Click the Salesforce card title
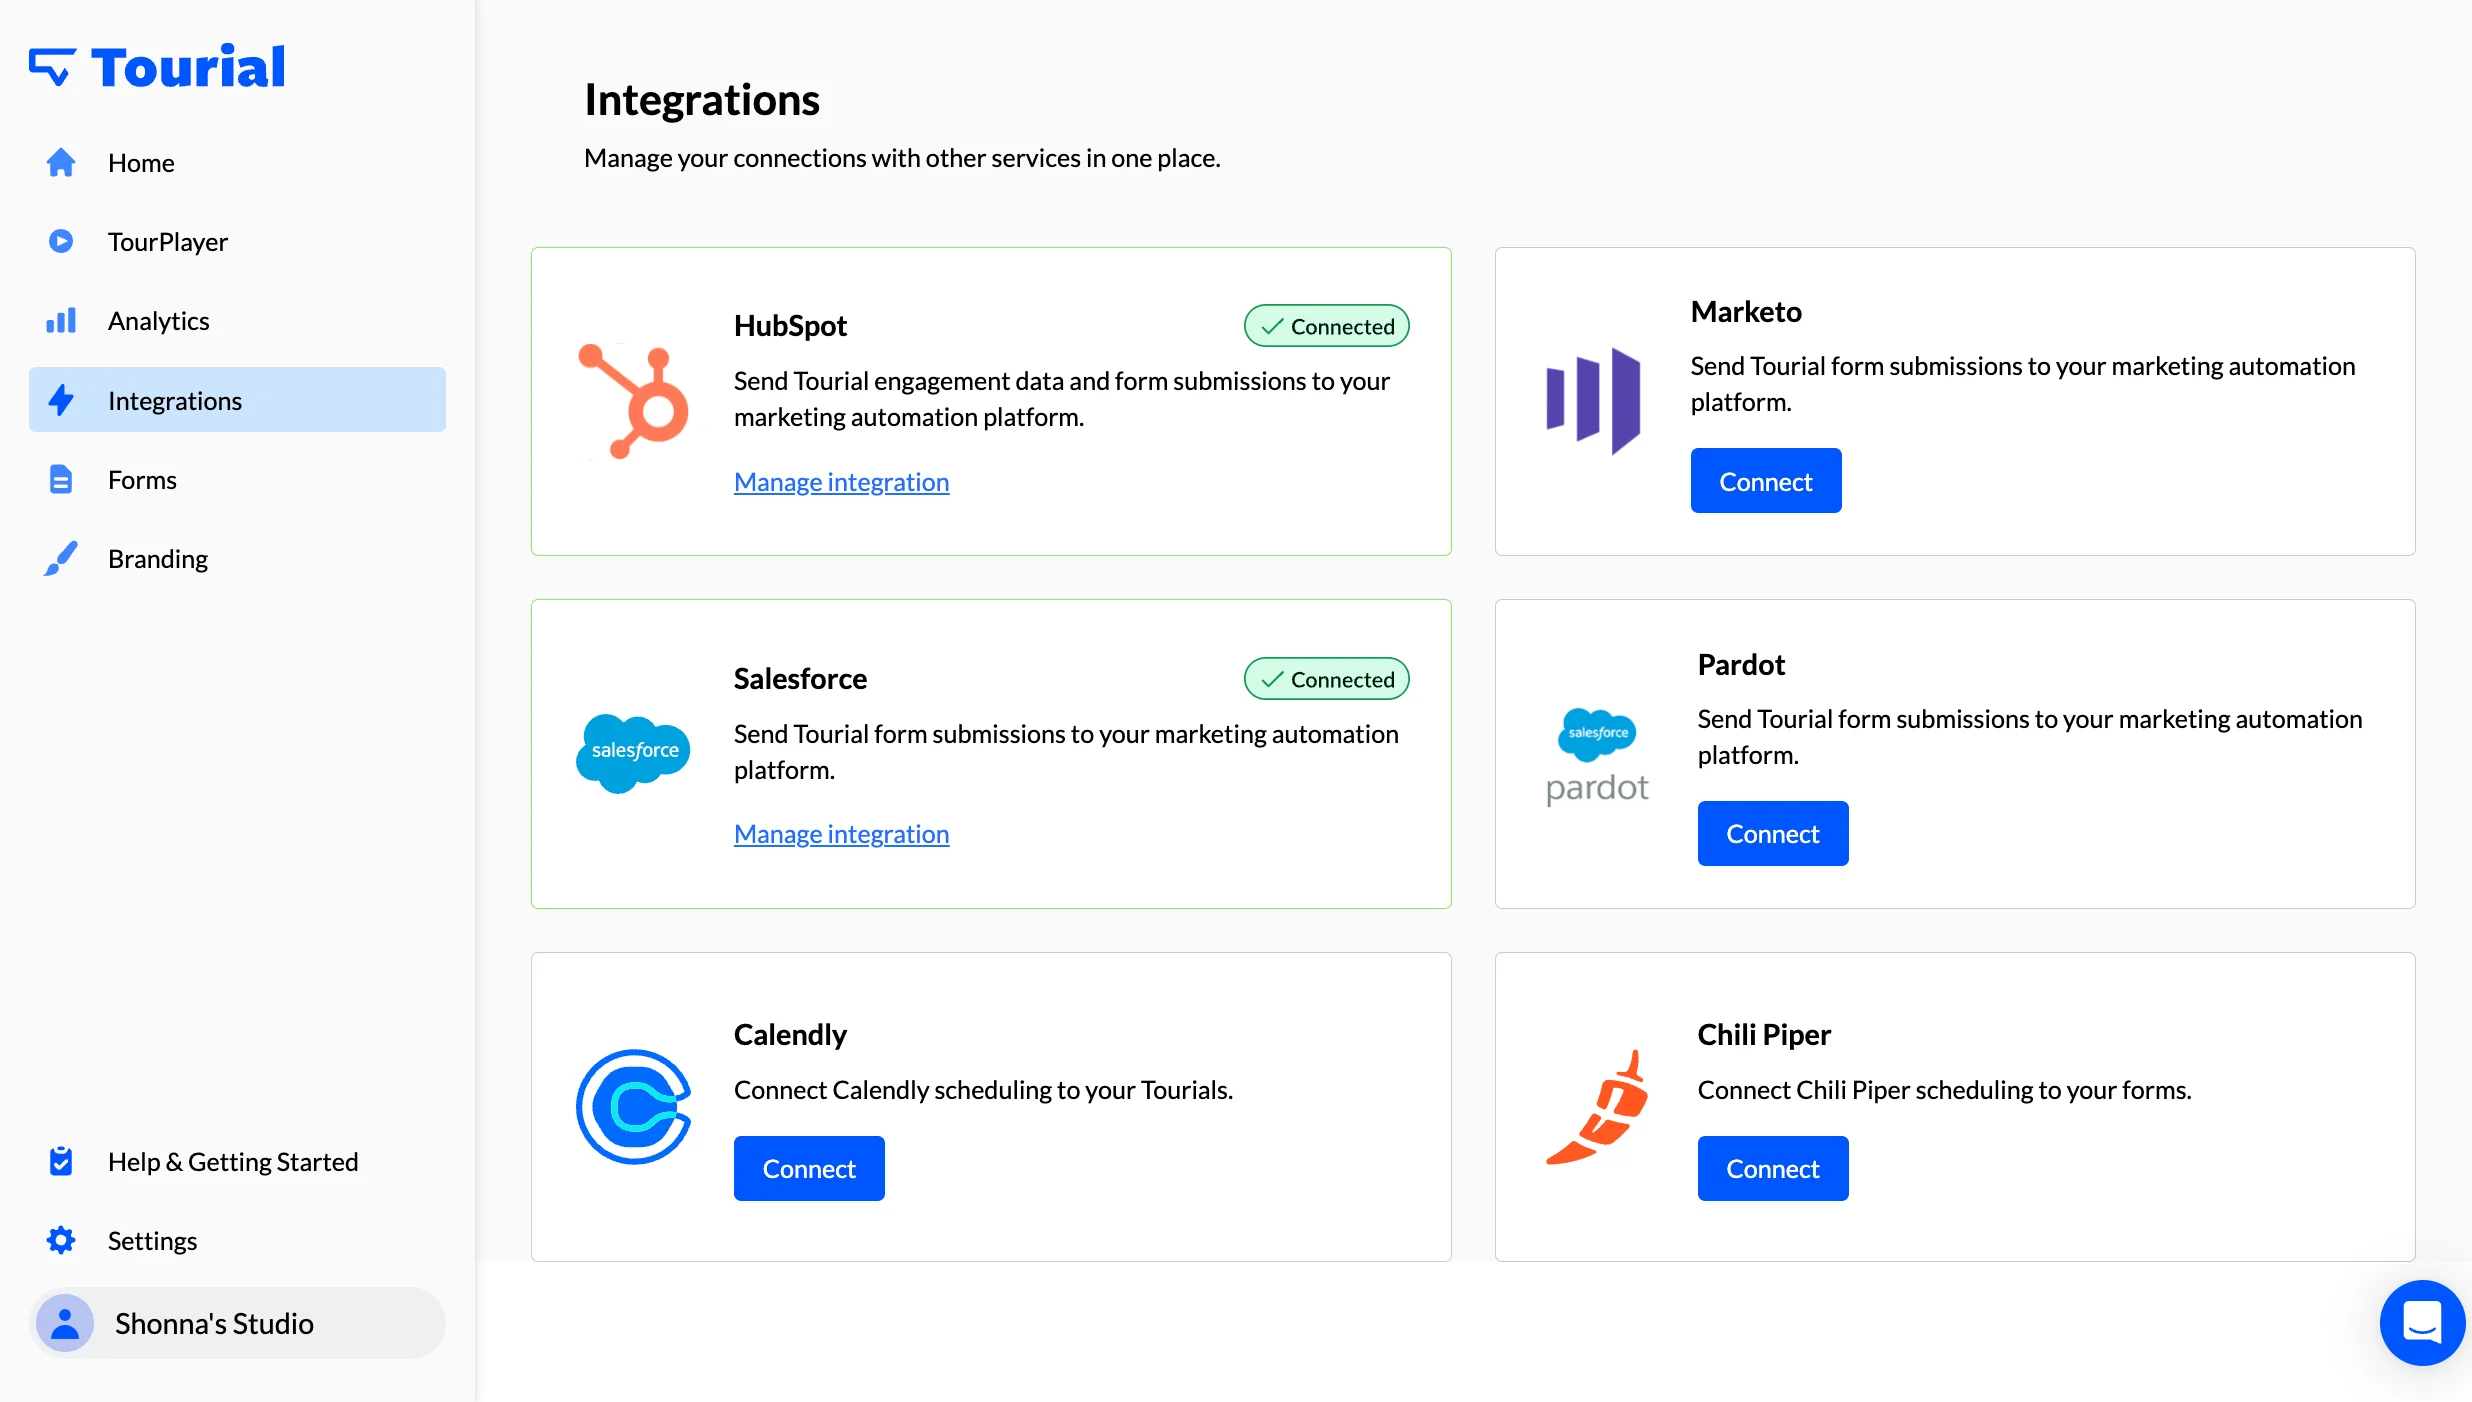The image size is (2472, 1402). 800,679
